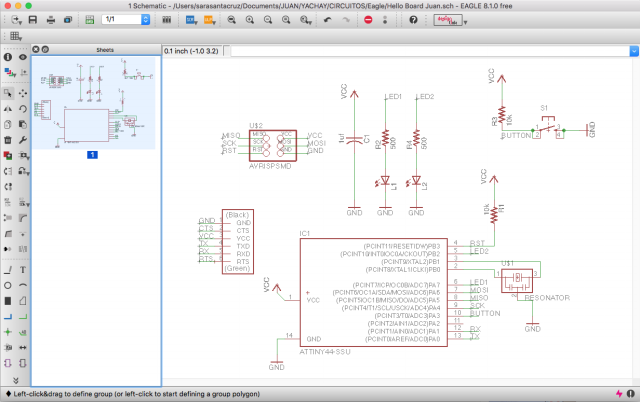Select the green Net tool
The image size is (640, 402).
(x=23, y=316)
